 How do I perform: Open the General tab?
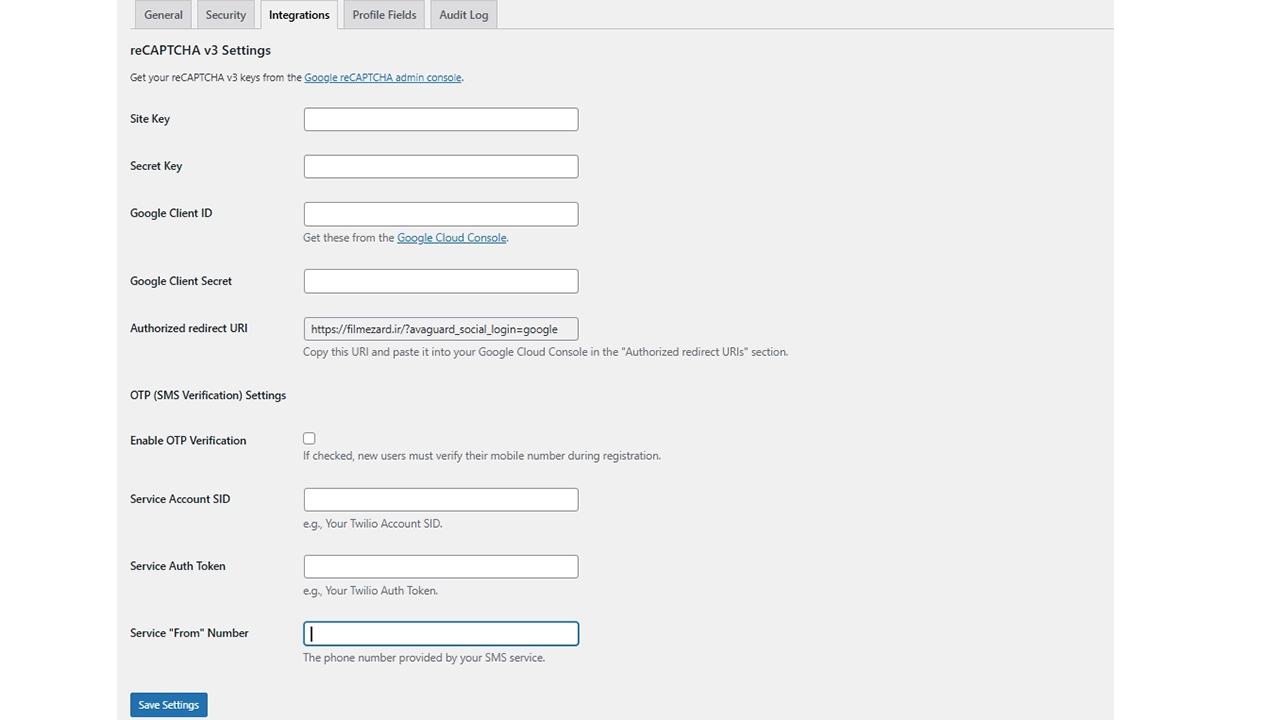163,15
